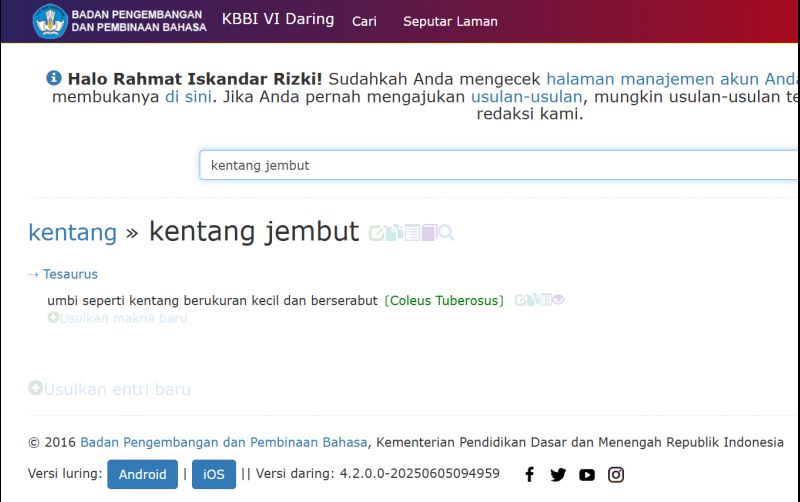This screenshot has width=800, height=502.
Task: Open the Seputar Laman menu
Action: coord(451,21)
